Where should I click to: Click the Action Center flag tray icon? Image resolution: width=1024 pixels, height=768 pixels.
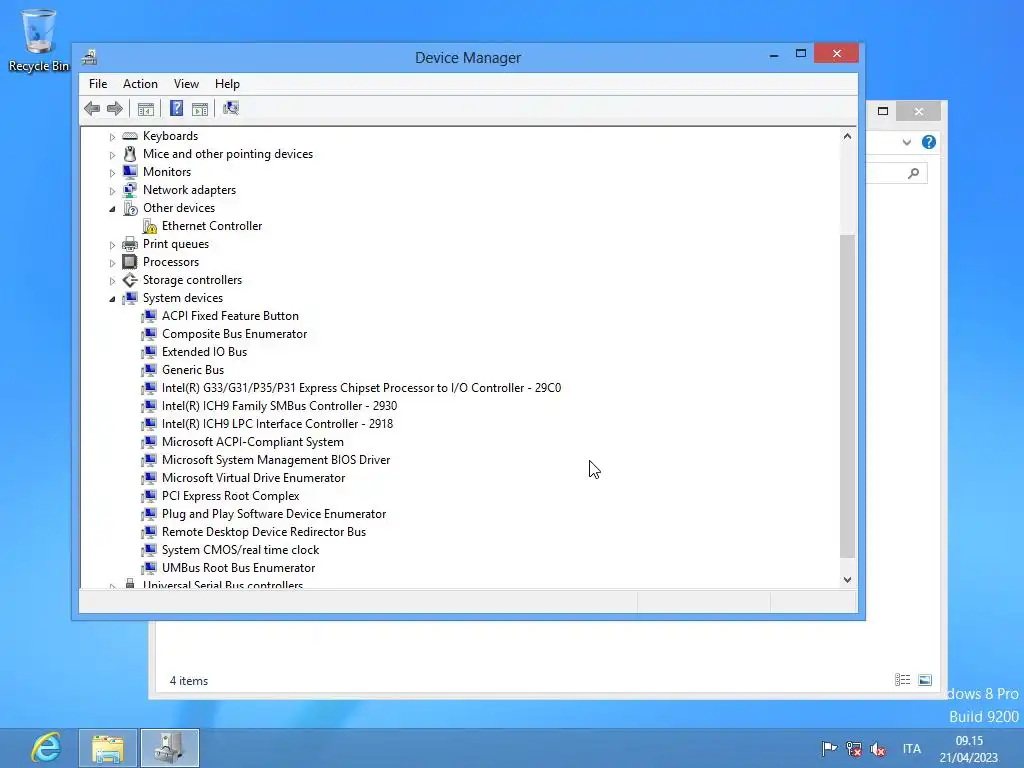point(829,748)
